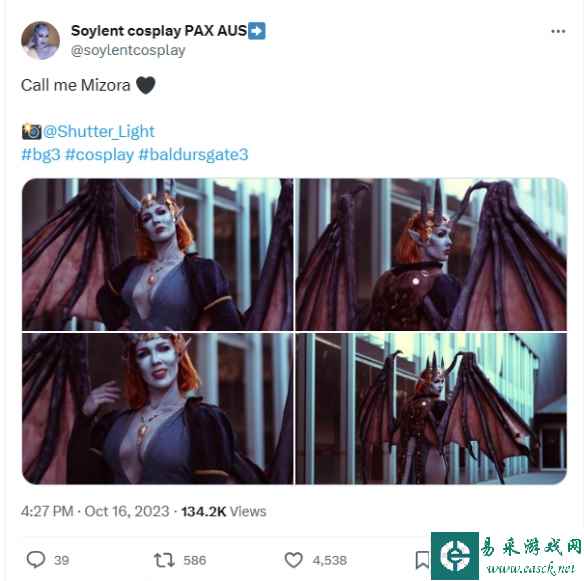Open top-left photo of front pose
This screenshot has width=584, height=581.
[158, 254]
